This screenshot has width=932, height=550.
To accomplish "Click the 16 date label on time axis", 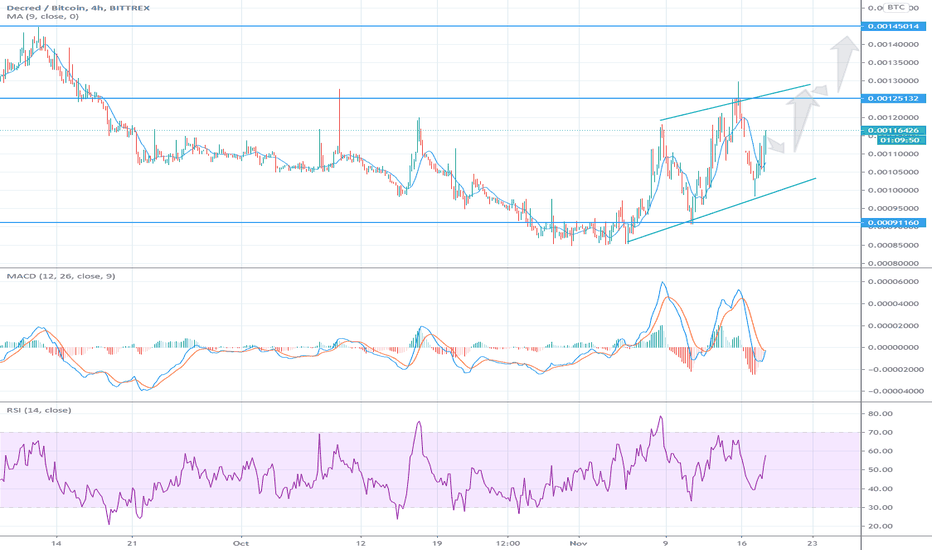I will tap(741, 543).
